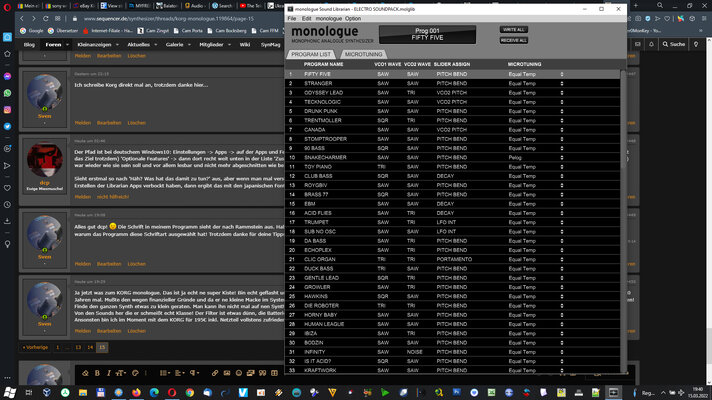Screen dimensions: 712x400
Task: Switch to the PROGRAM LIST tab
Action: tap(311, 54)
